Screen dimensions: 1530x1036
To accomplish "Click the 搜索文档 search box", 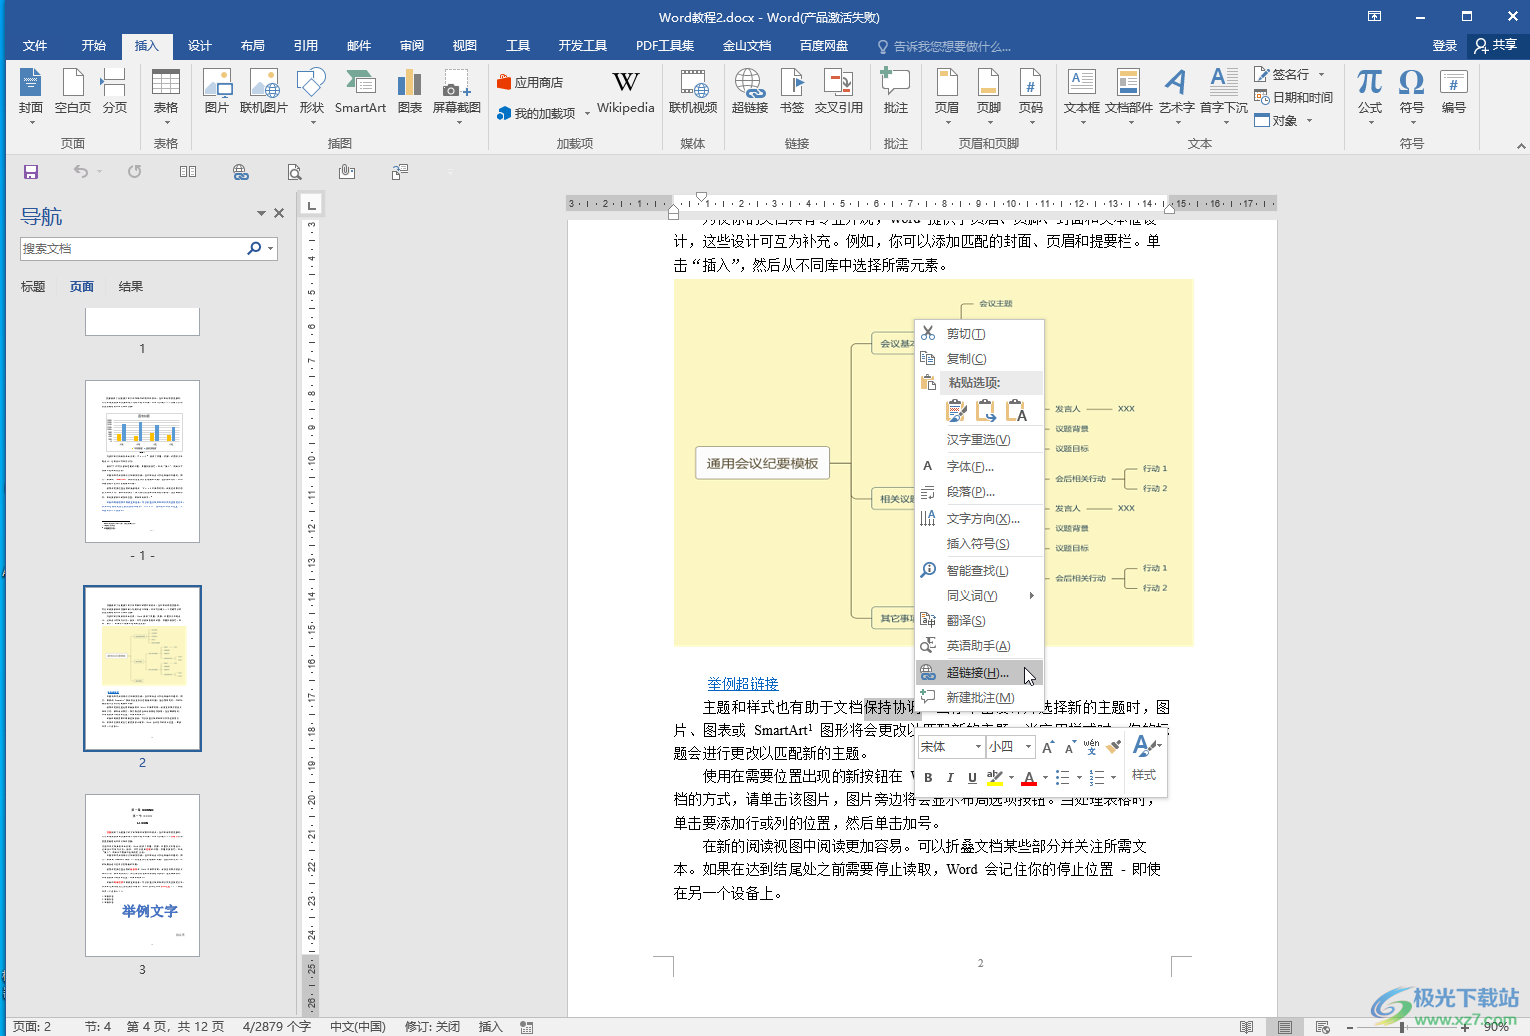I will click(132, 249).
